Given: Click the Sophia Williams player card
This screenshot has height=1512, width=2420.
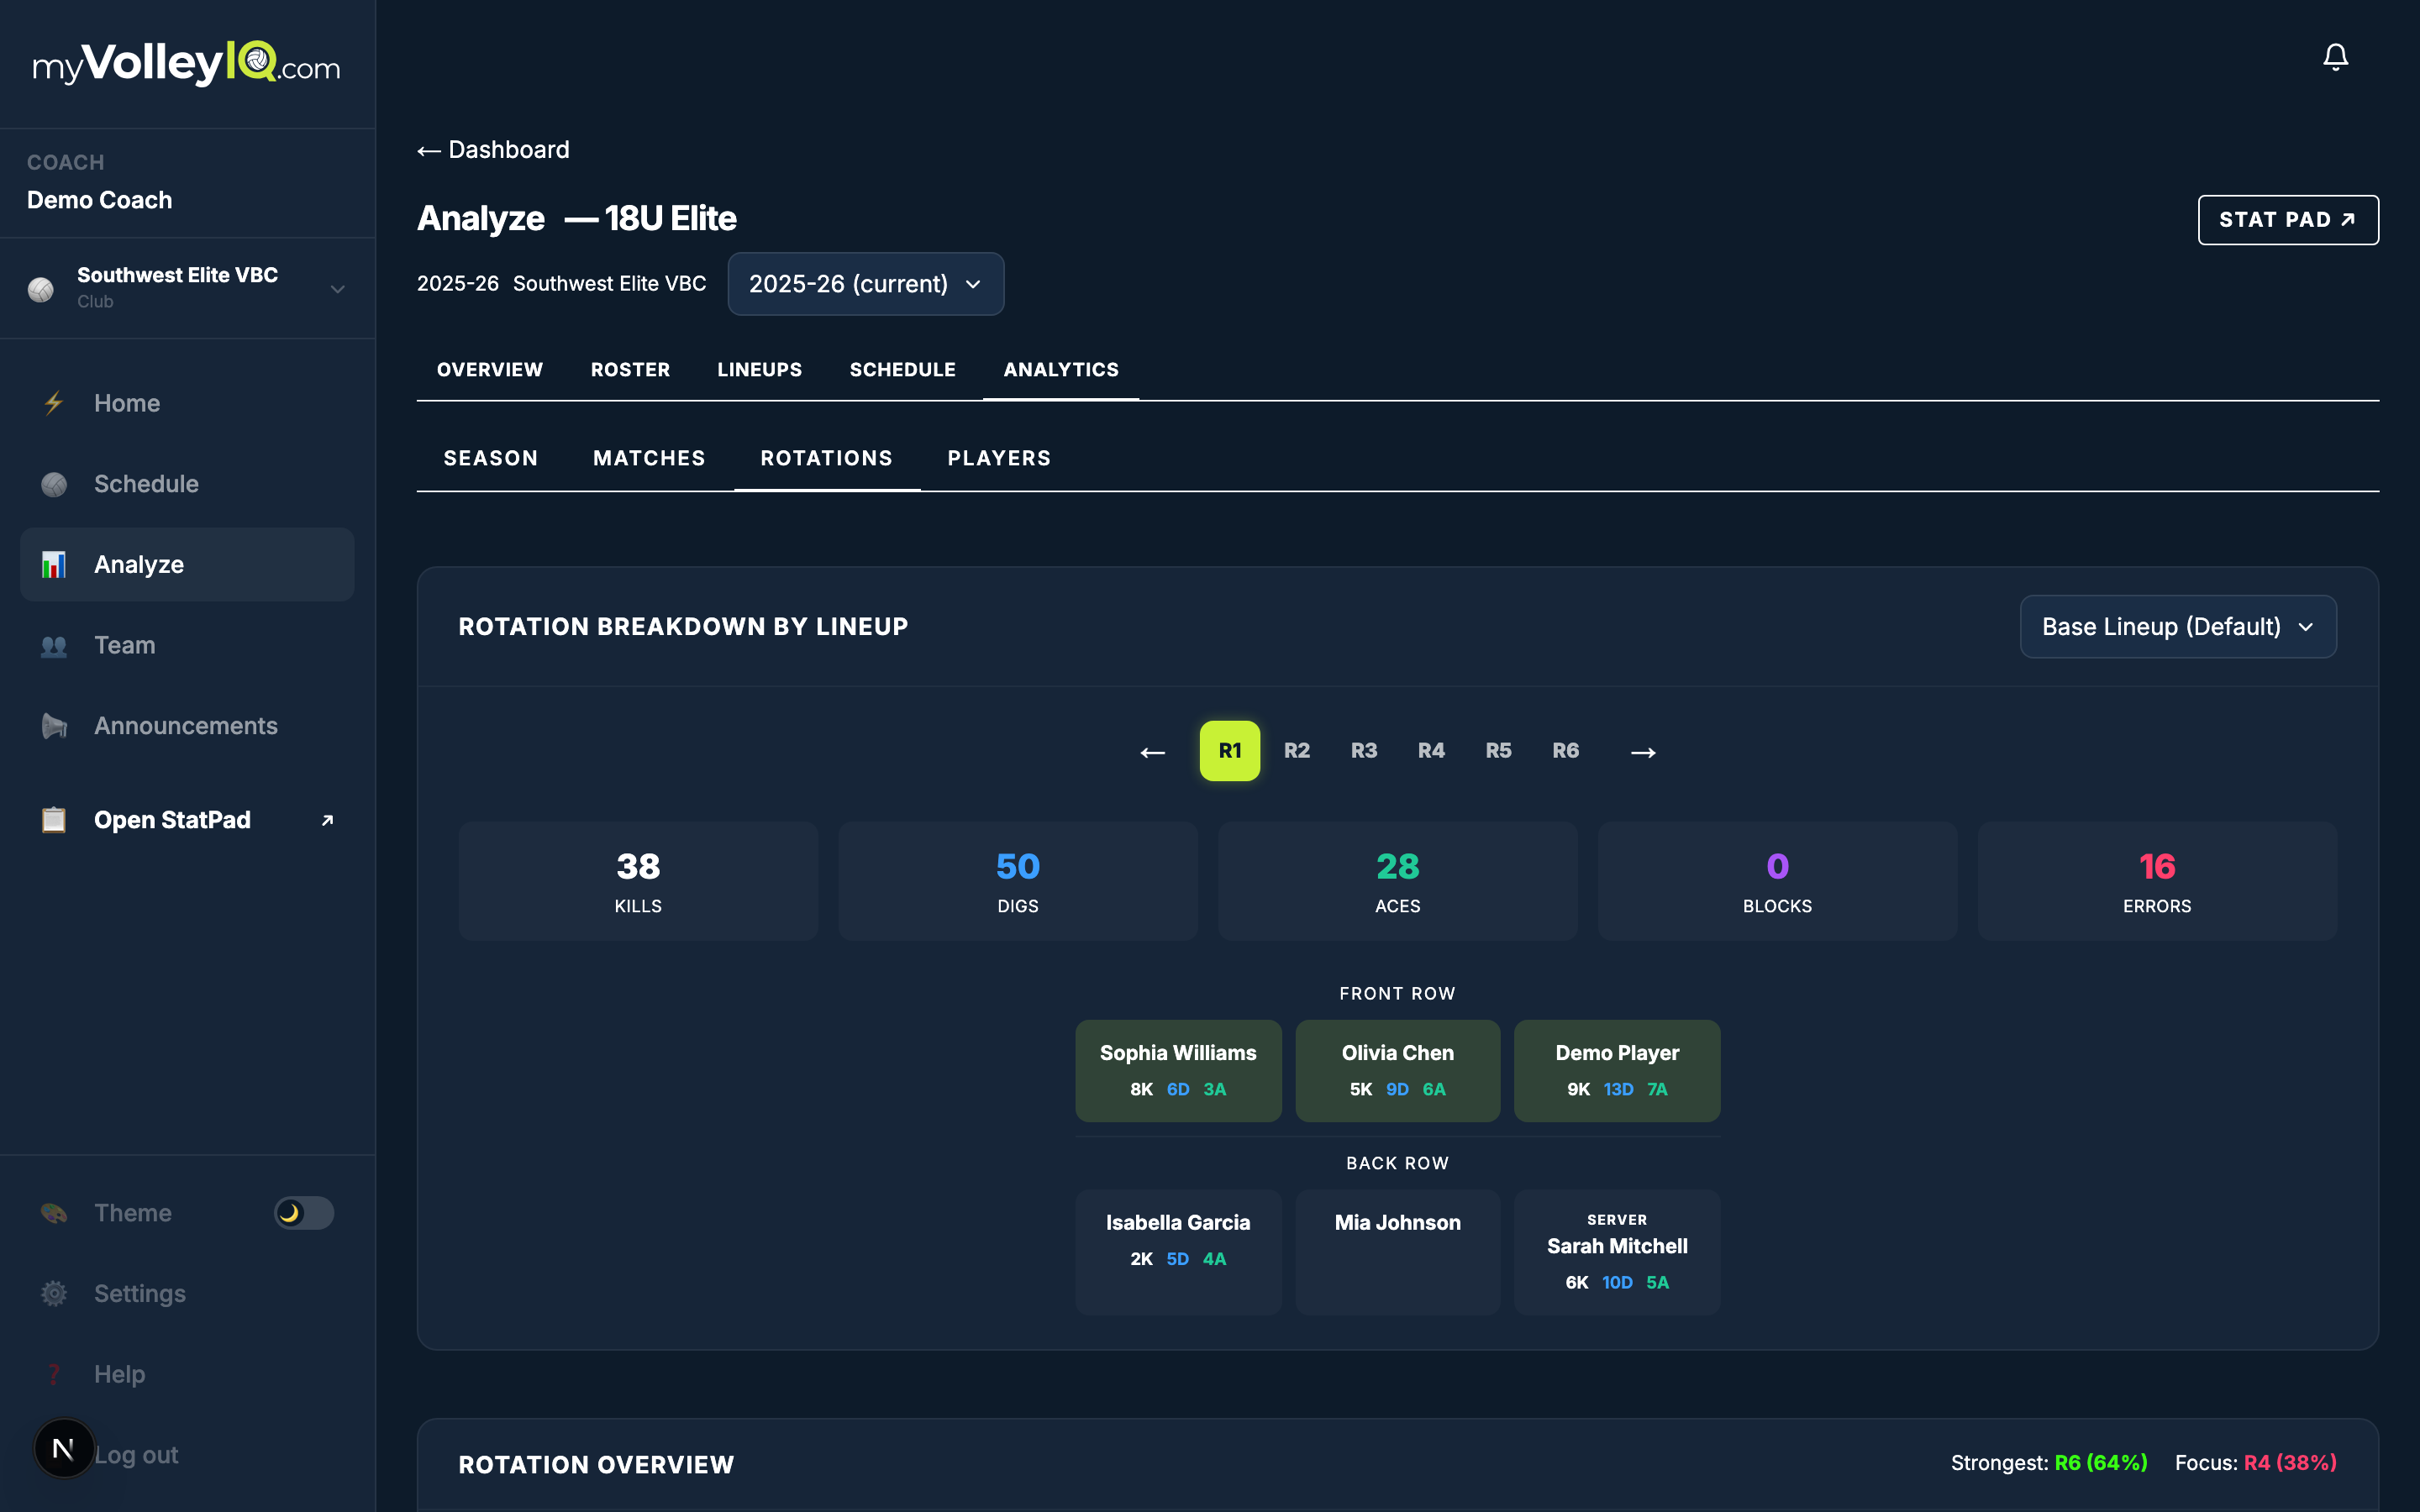Looking at the screenshot, I should pos(1178,1071).
